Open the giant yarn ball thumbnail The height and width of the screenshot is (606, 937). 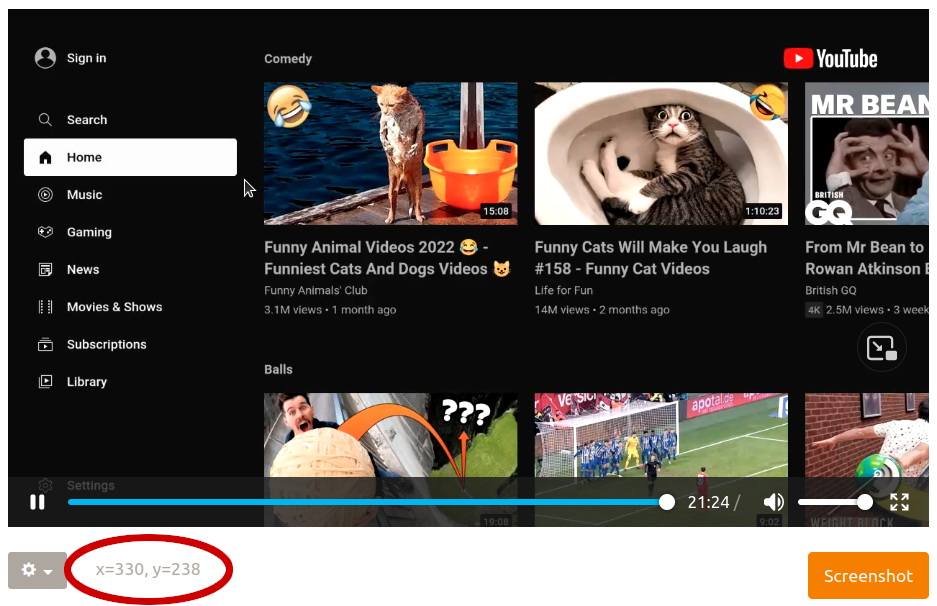[x=391, y=460]
